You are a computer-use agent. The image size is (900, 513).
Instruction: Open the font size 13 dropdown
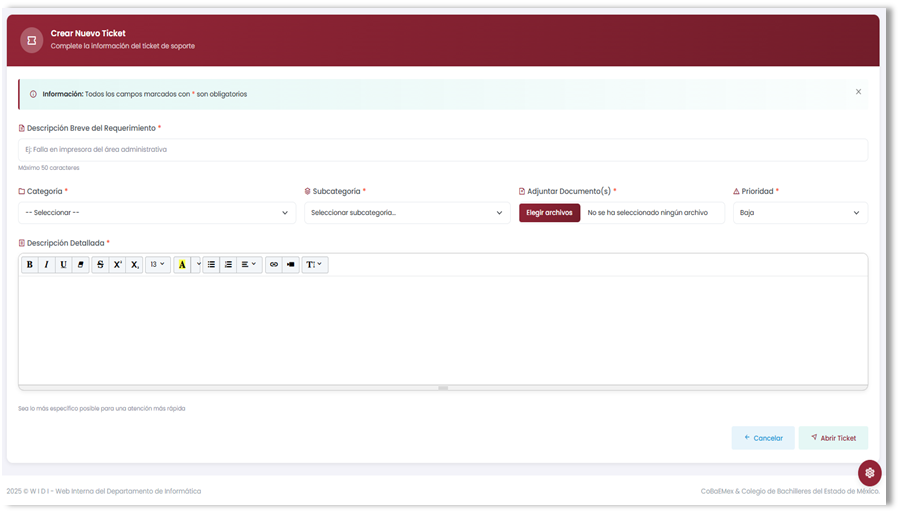[158, 265]
